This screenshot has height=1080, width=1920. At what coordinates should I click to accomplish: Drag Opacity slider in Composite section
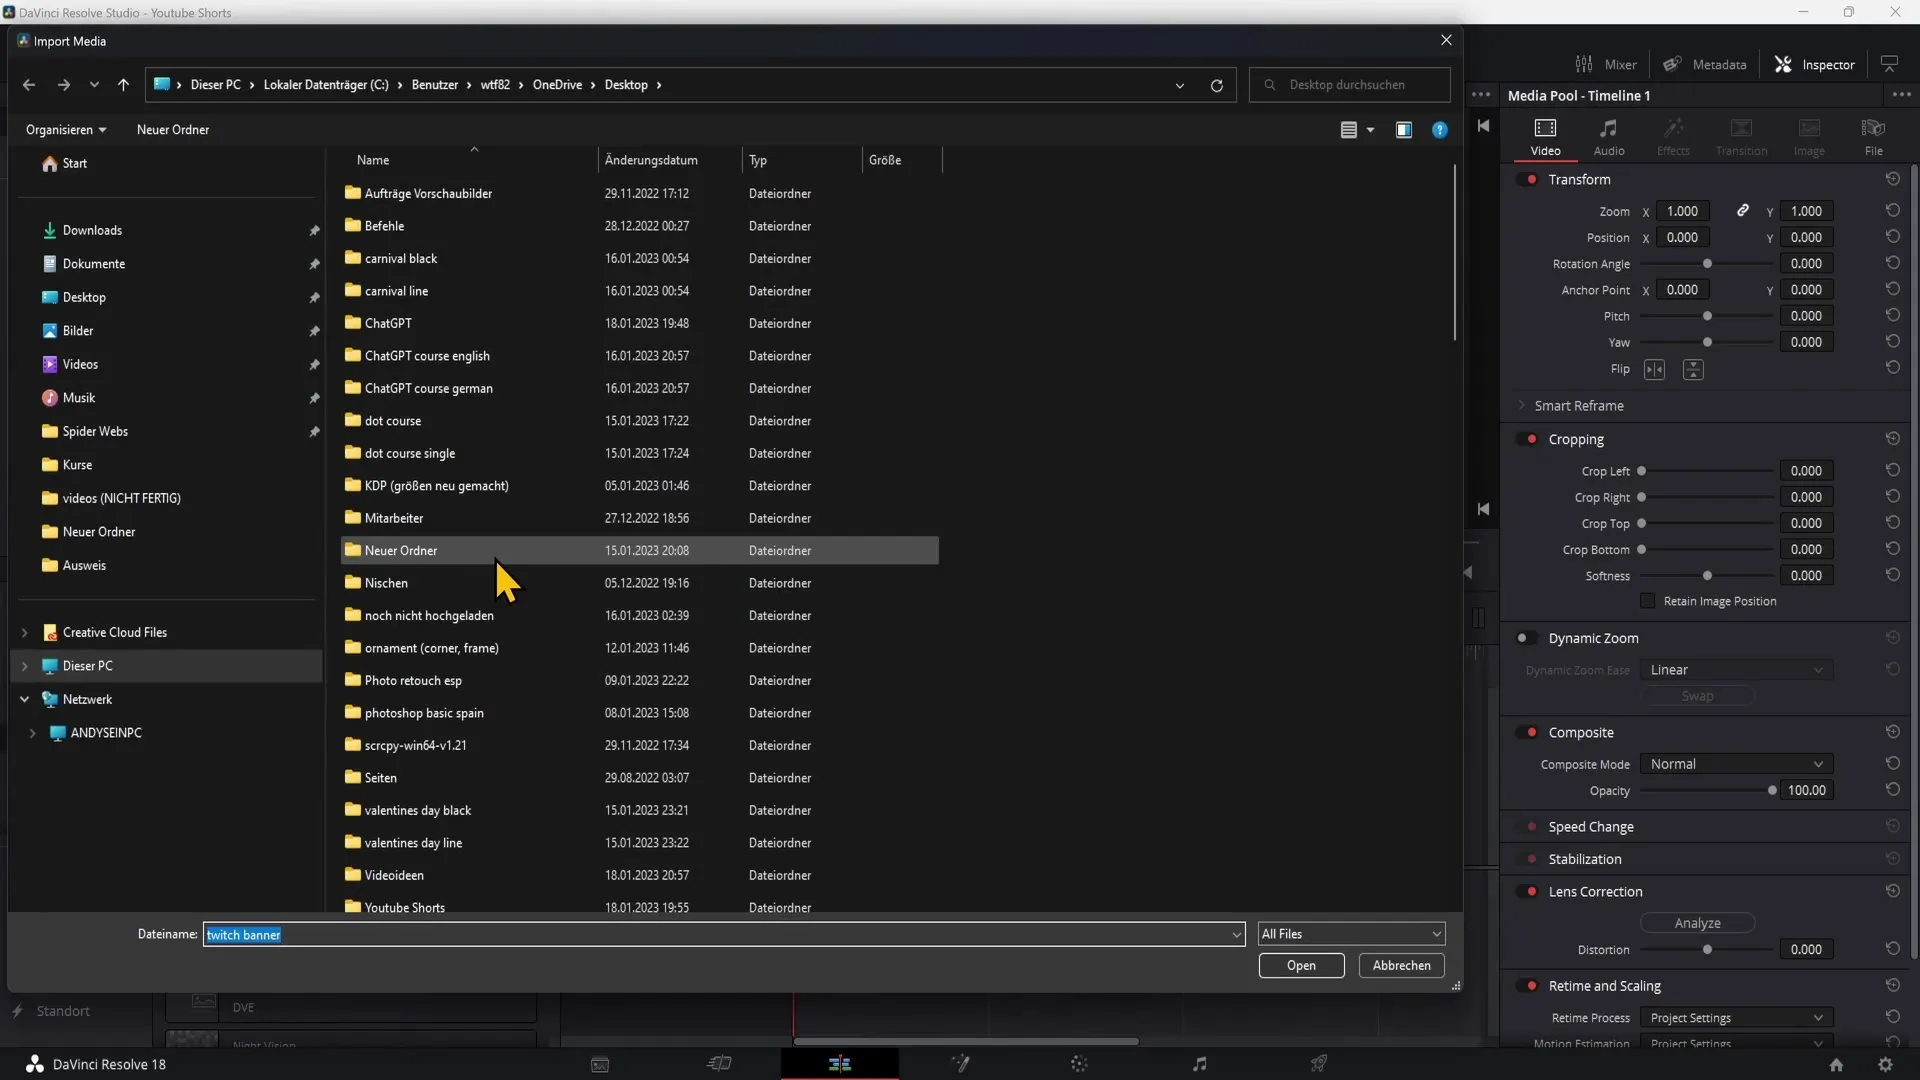[1772, 790]
